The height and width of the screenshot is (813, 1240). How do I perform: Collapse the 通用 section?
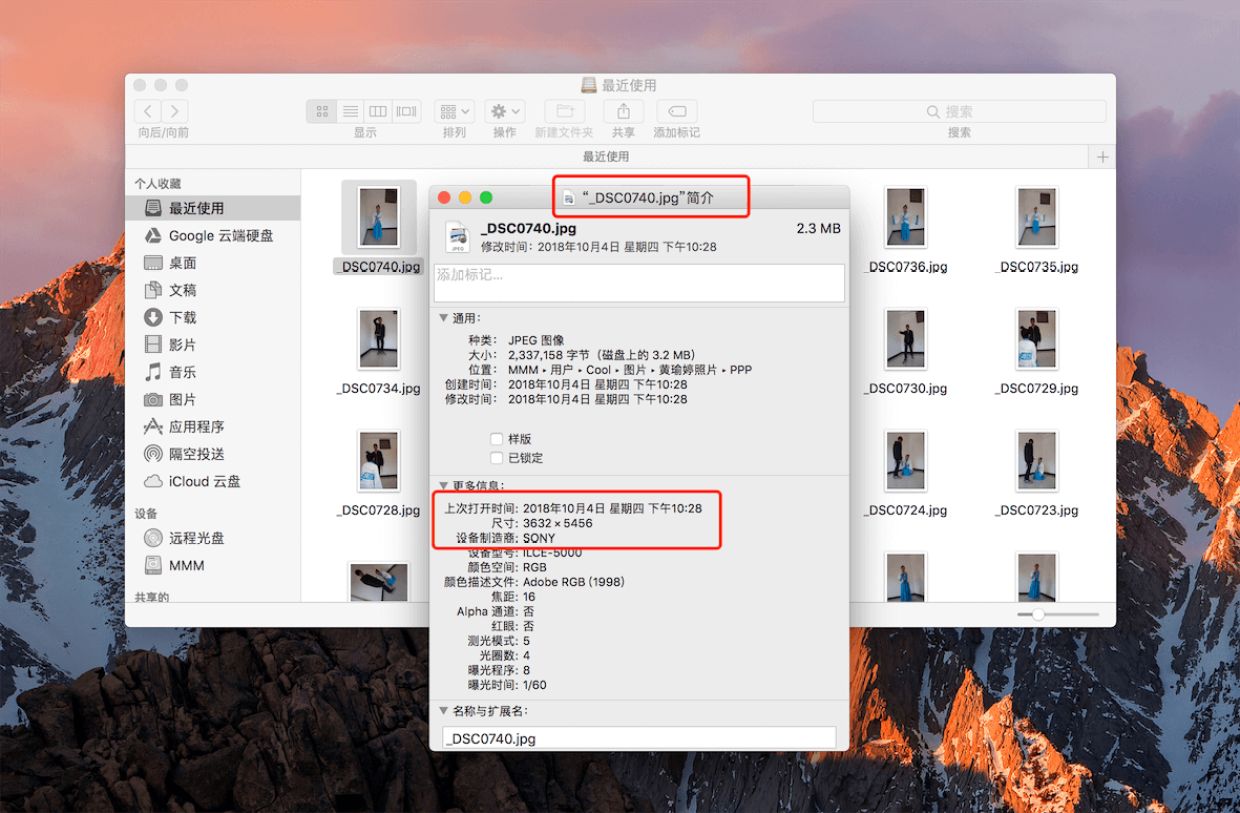(444, 318)
